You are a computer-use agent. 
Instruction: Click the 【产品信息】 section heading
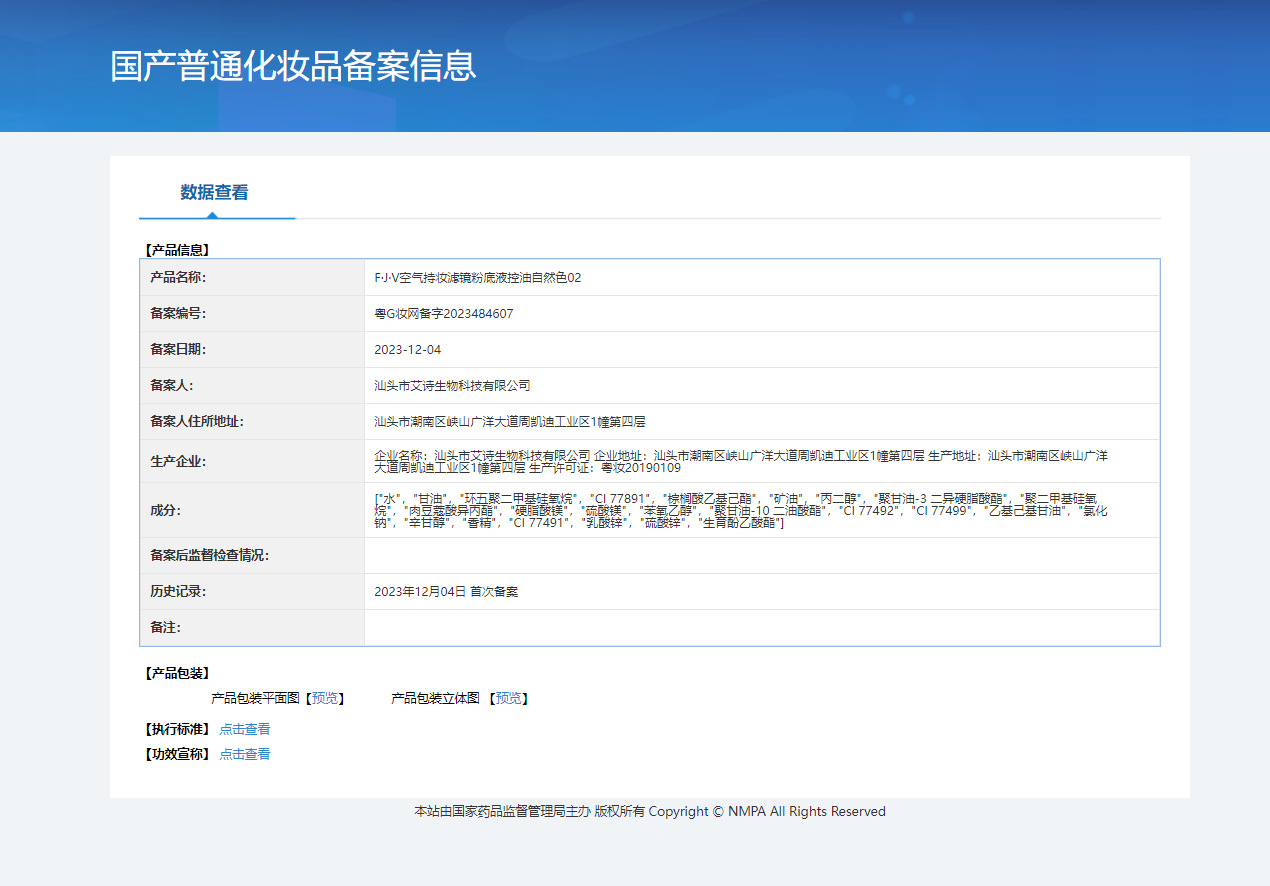(177, 250)
